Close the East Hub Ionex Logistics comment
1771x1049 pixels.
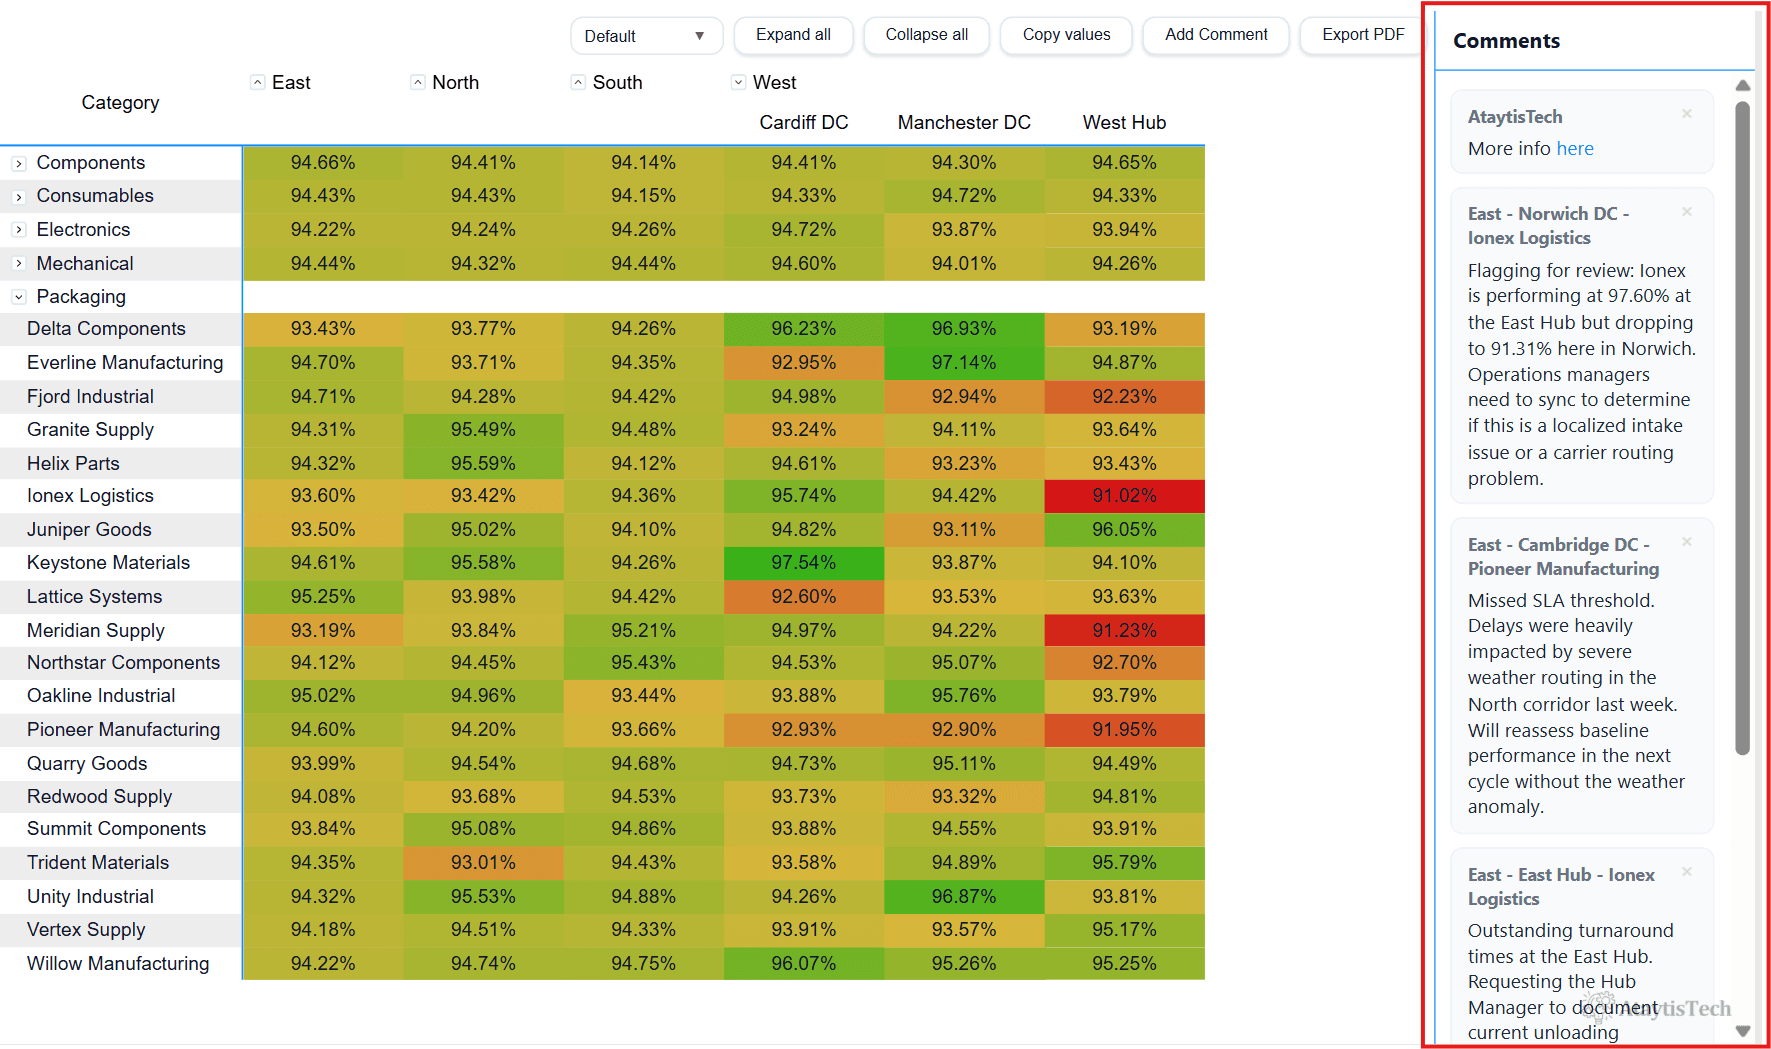pos(1686,872)
